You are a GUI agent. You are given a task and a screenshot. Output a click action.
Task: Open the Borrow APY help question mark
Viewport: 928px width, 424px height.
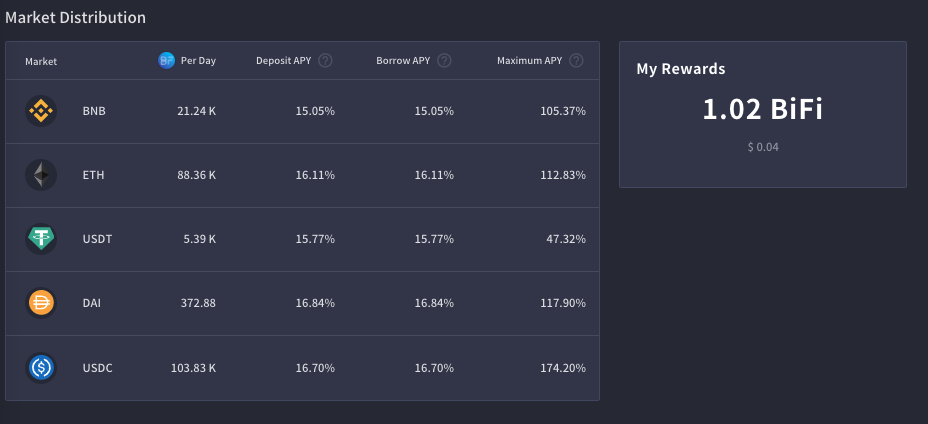coord(444,60)
